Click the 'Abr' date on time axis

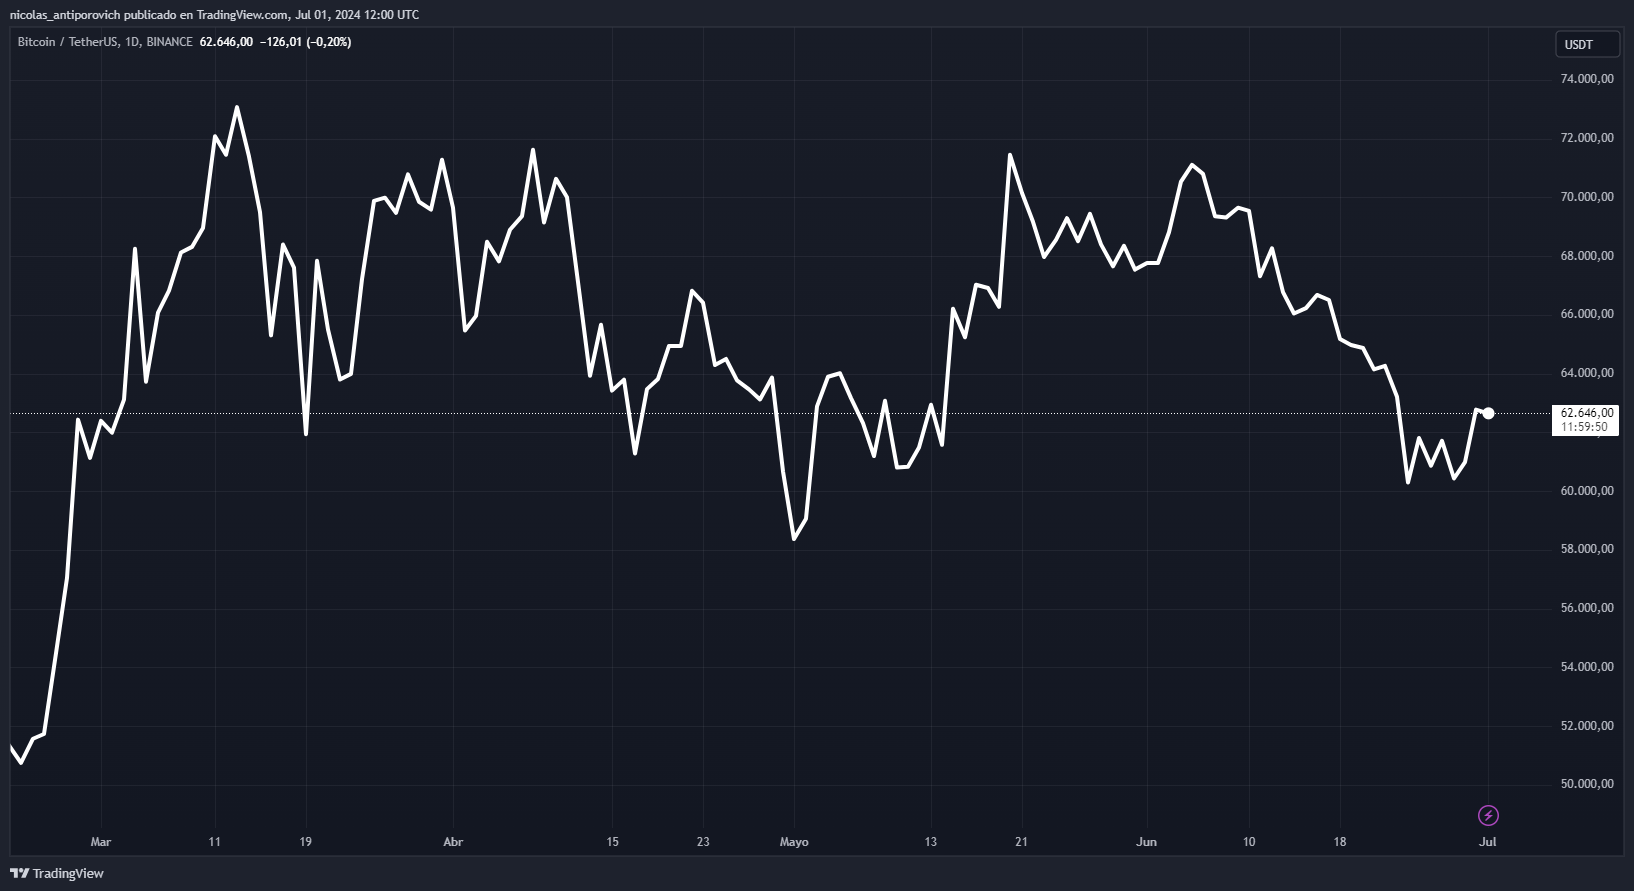point(453,842)
